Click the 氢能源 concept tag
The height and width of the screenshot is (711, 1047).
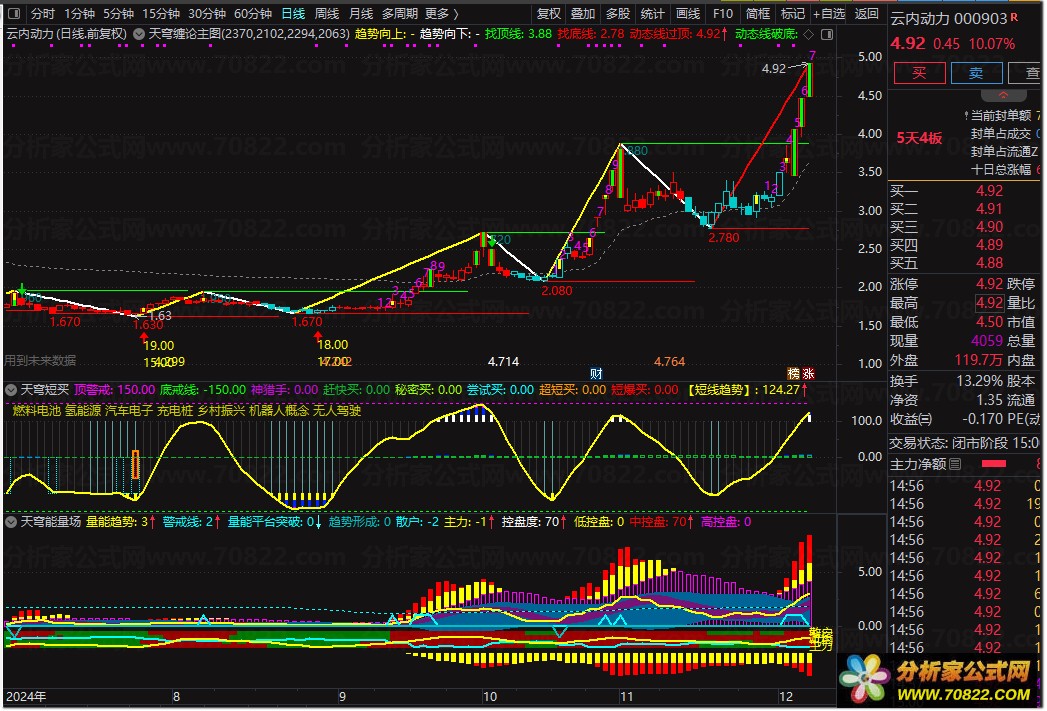click(x=83, y=410)
